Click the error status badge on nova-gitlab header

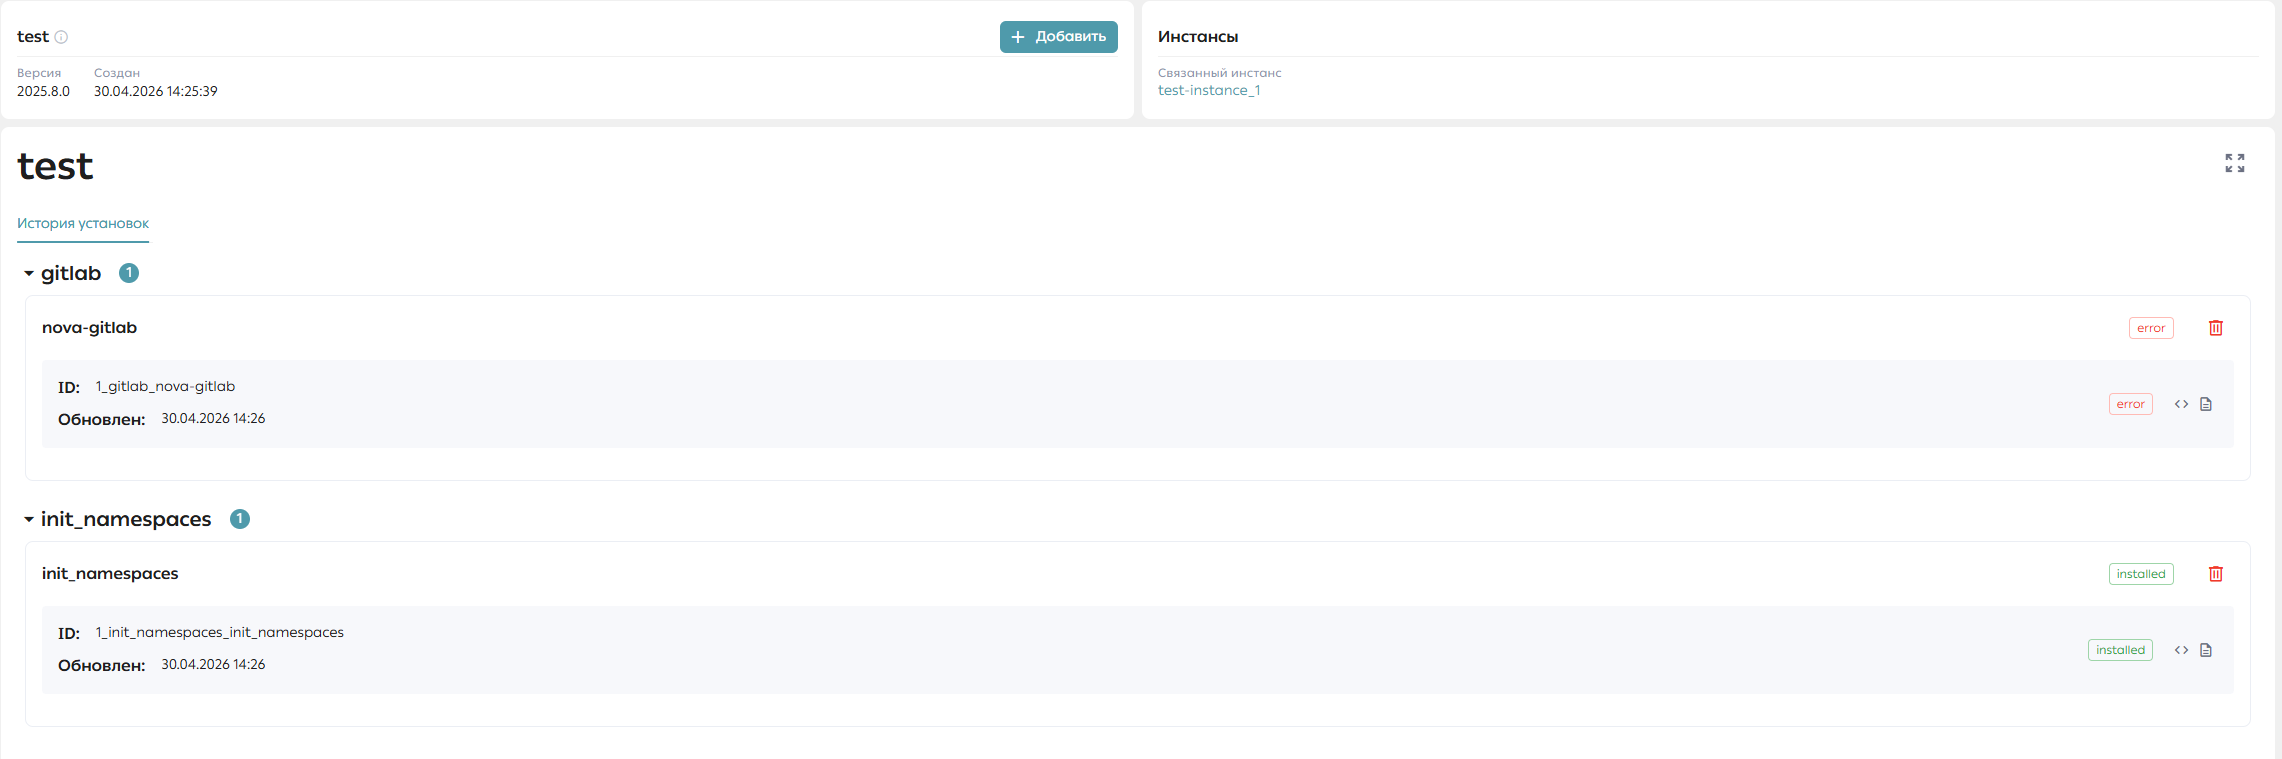point(2151,328)
